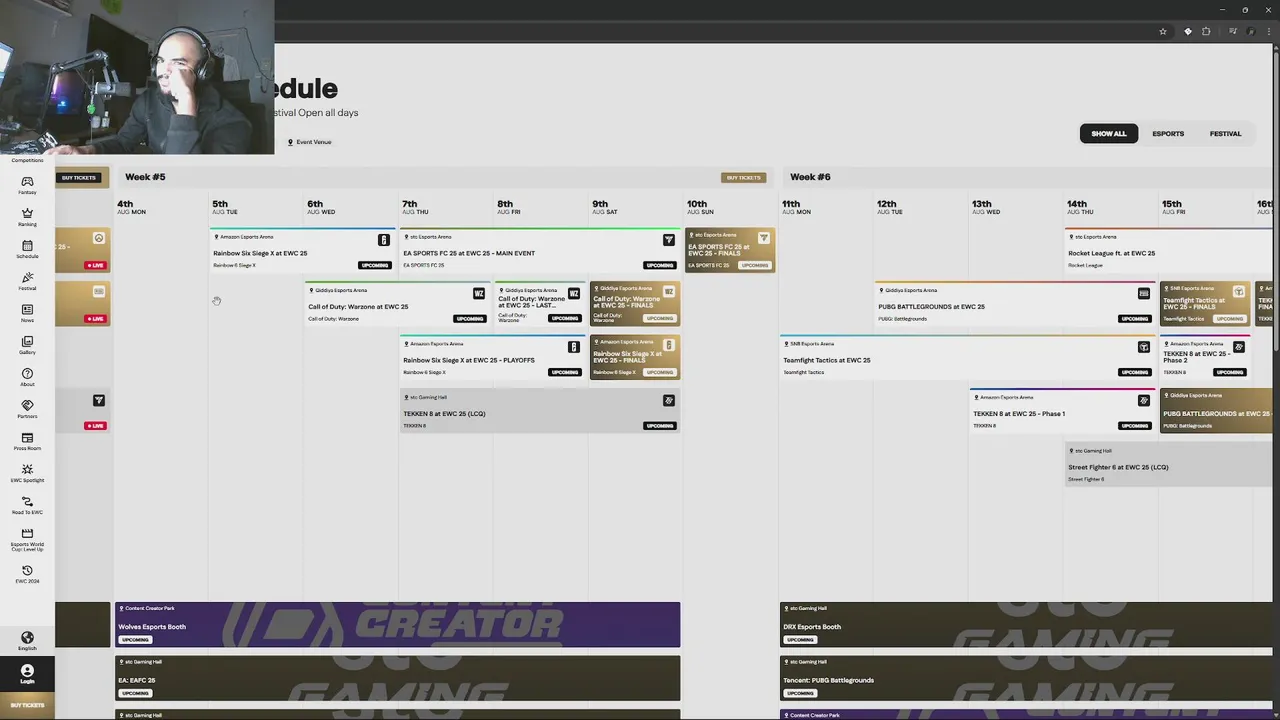Open TEKKEN 8 at EWC 25 (LCQ) card

tap(540, 411)
